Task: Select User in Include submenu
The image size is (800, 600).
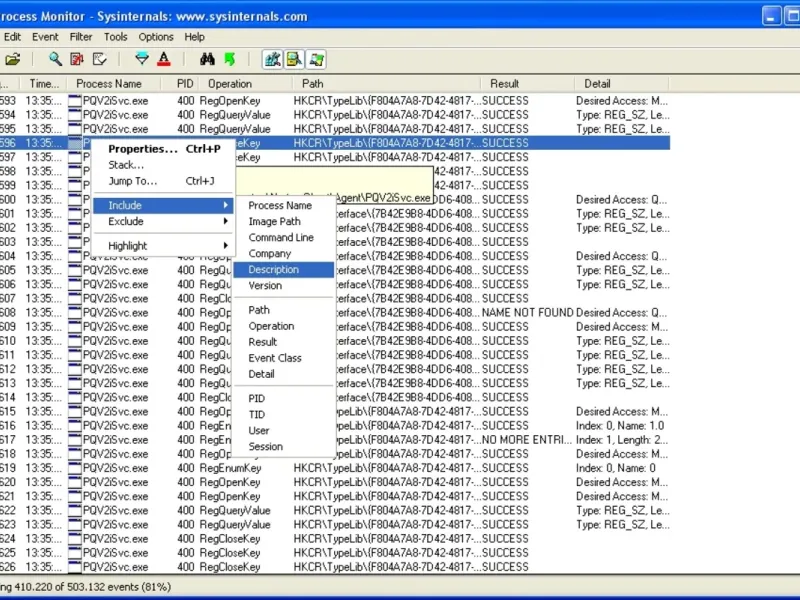Action: (x=284, y=431)
